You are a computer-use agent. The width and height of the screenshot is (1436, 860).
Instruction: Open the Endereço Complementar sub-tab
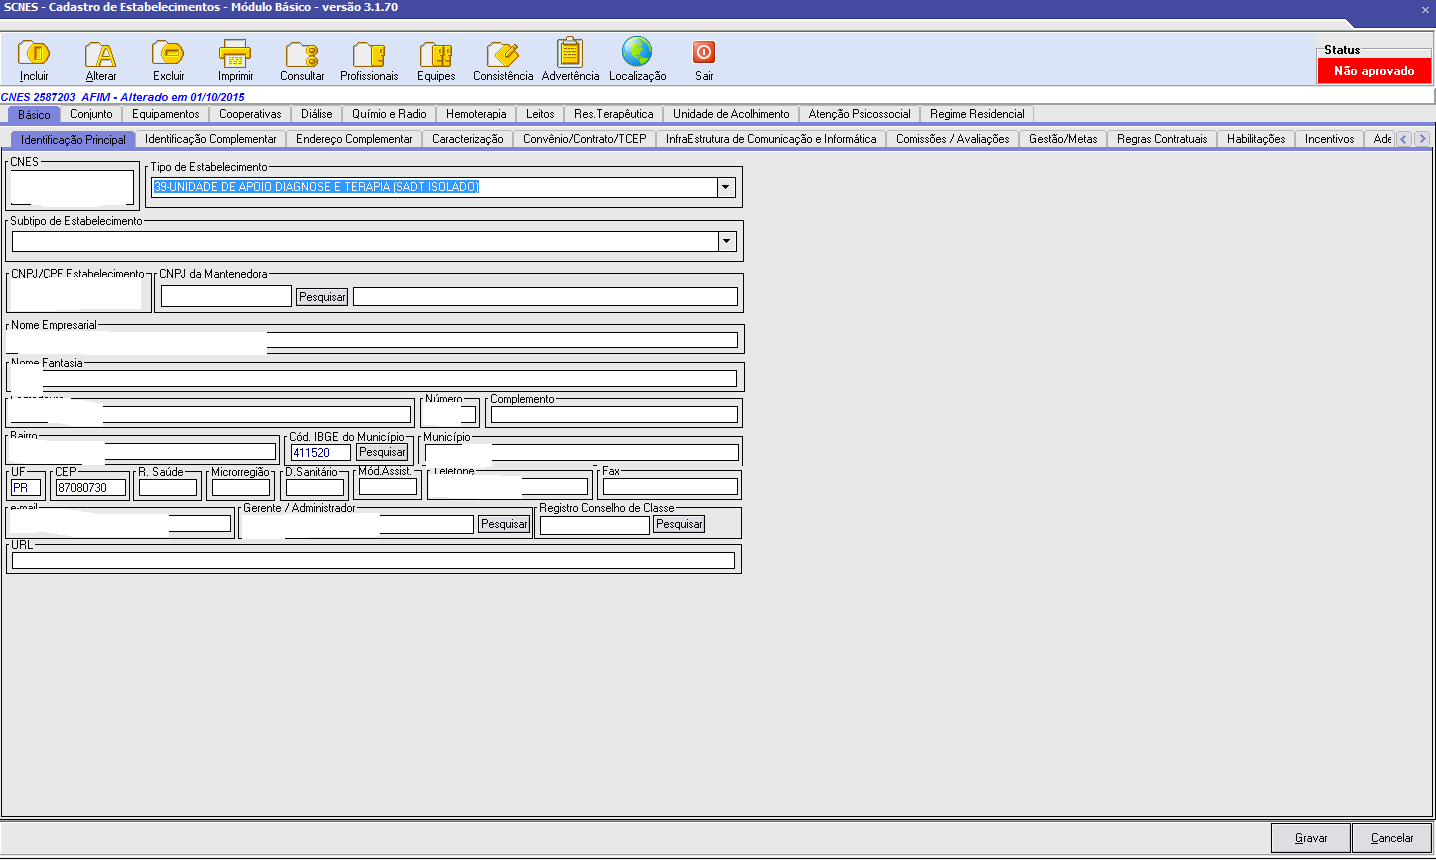(354, 139)
